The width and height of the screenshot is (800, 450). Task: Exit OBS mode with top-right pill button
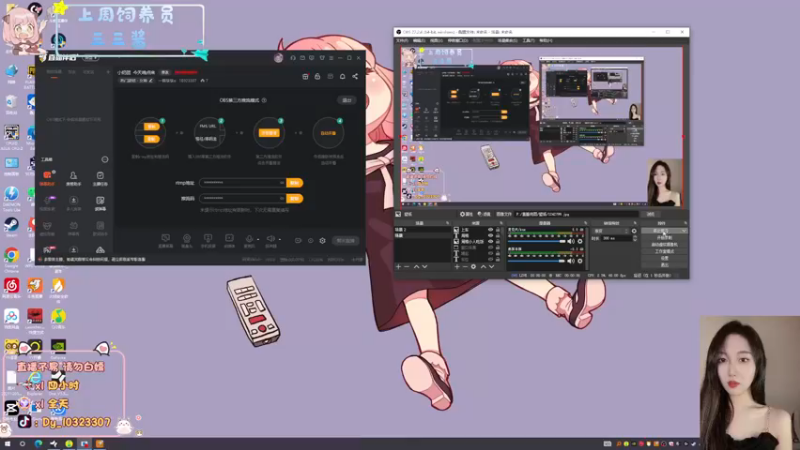(347, 100)
